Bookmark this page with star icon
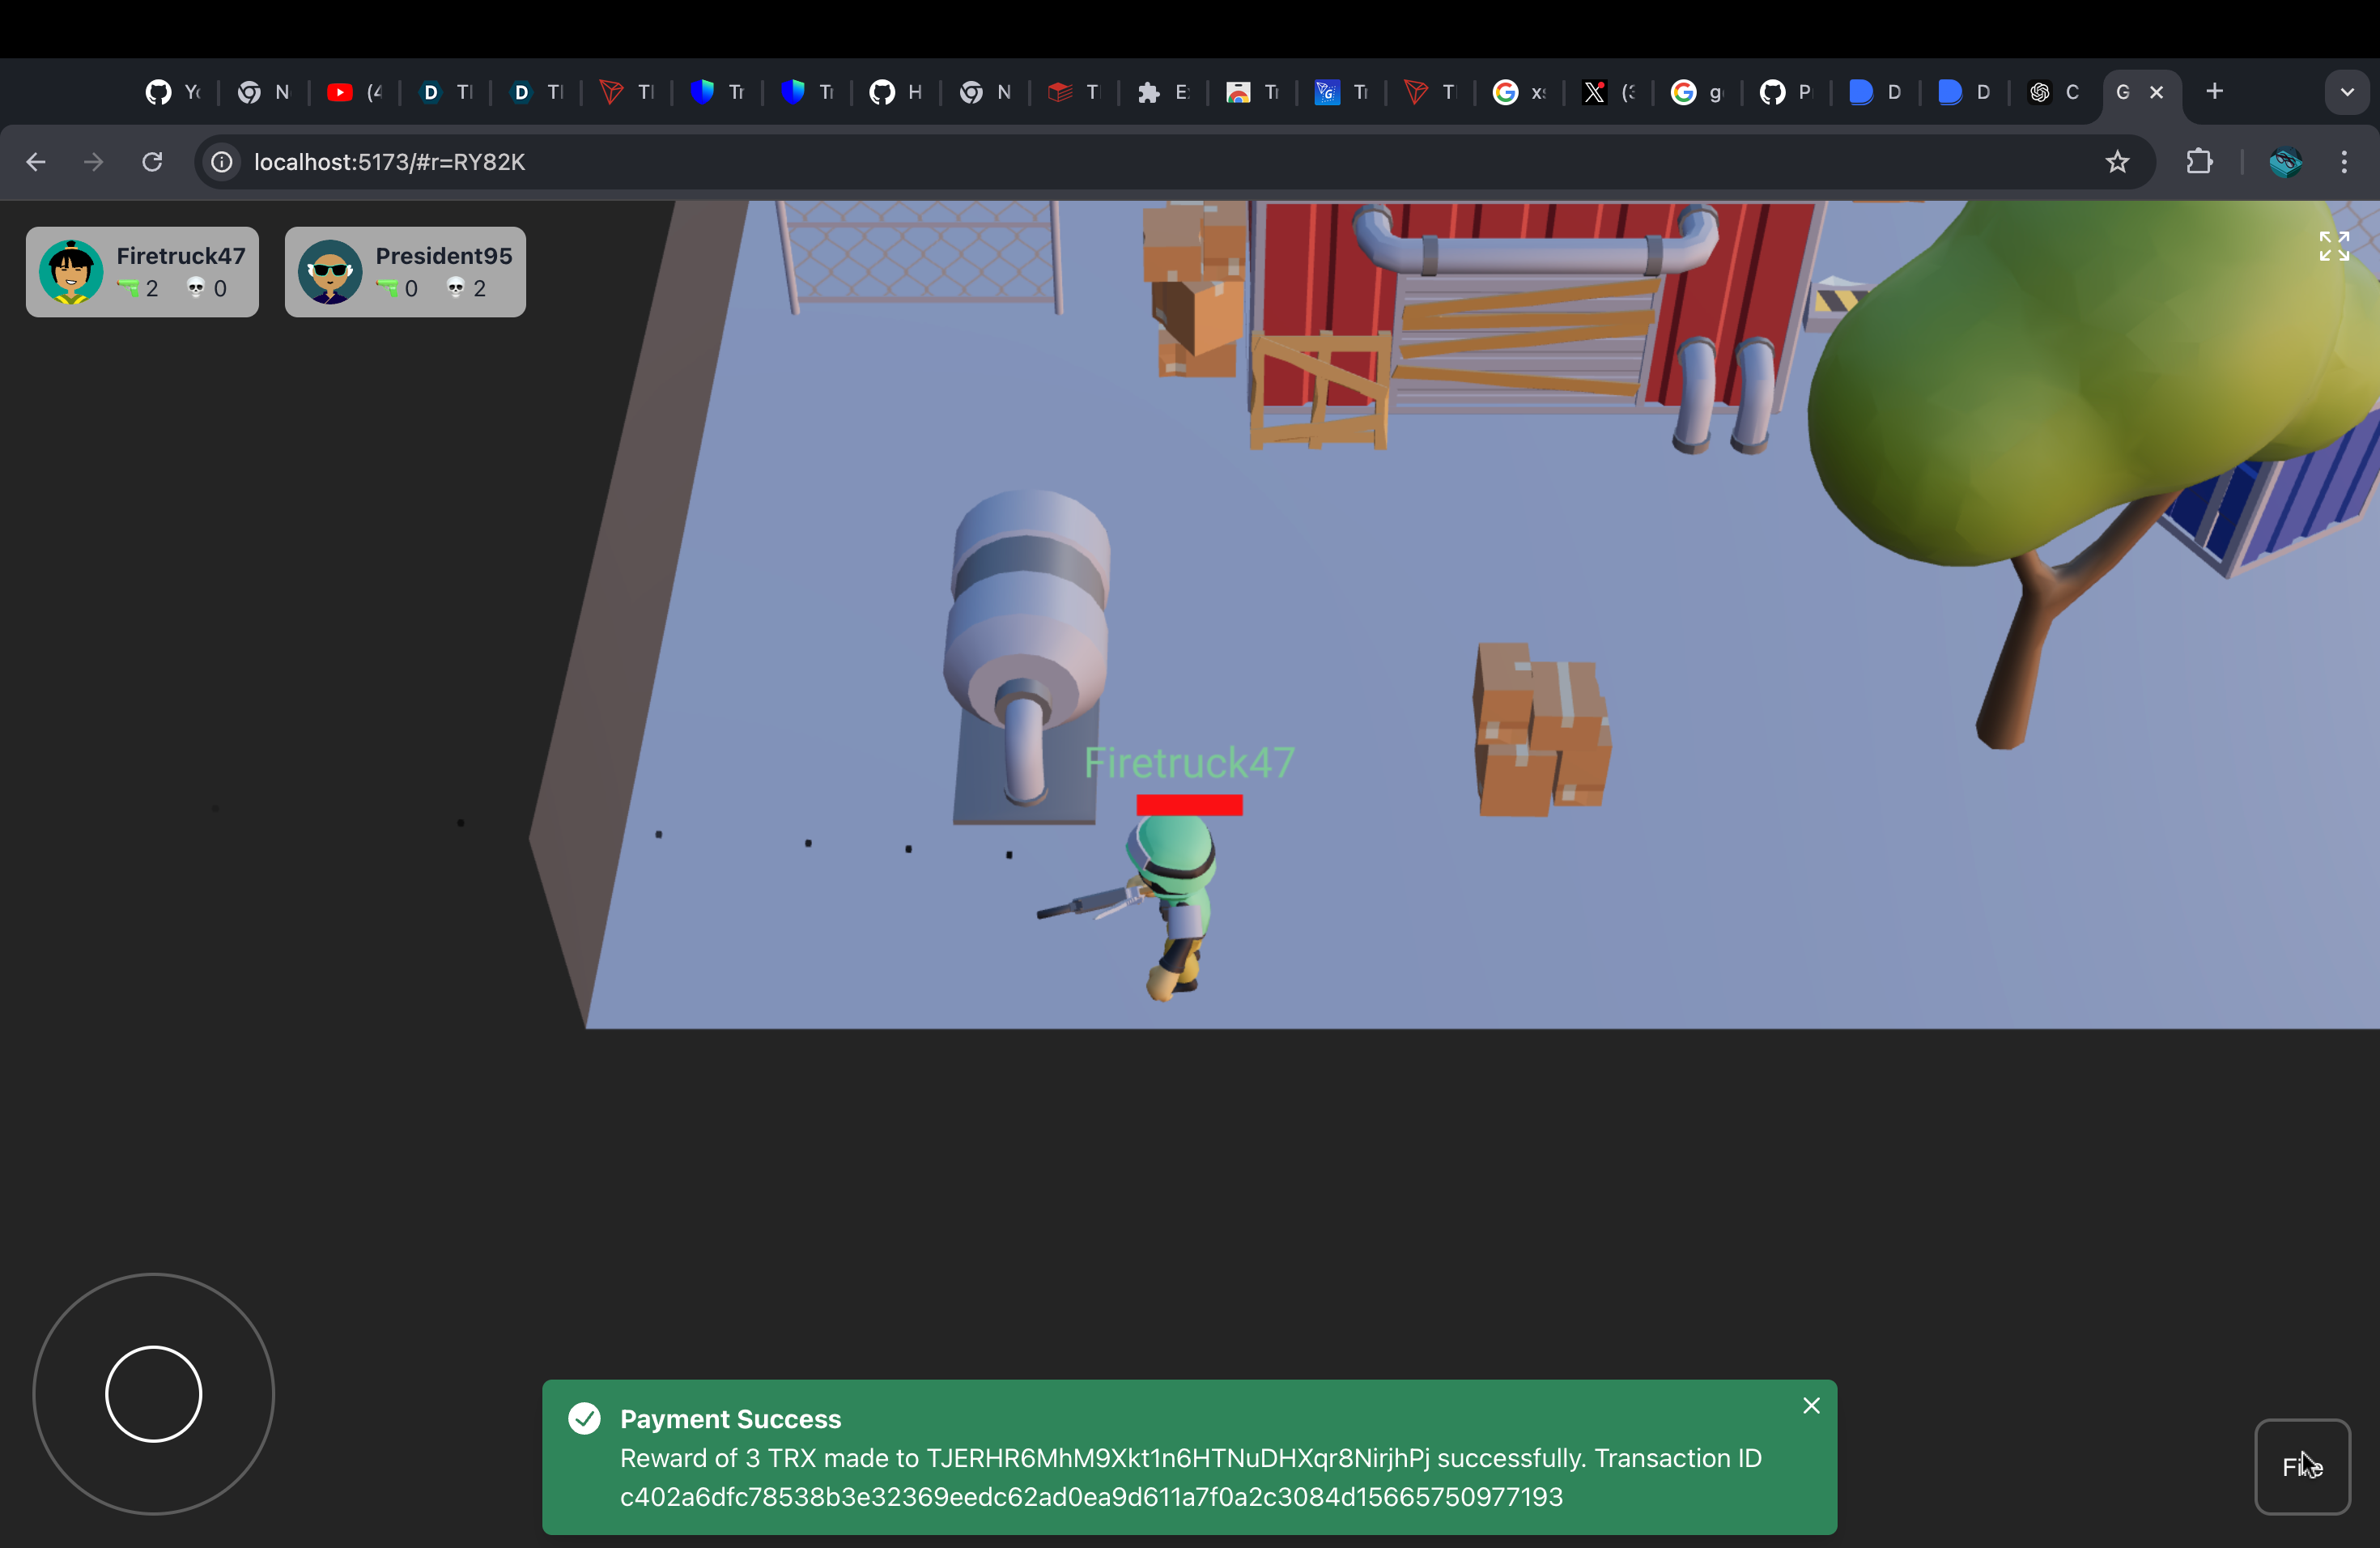This screenshot has height=1548, width=2380. [2116, 162]
